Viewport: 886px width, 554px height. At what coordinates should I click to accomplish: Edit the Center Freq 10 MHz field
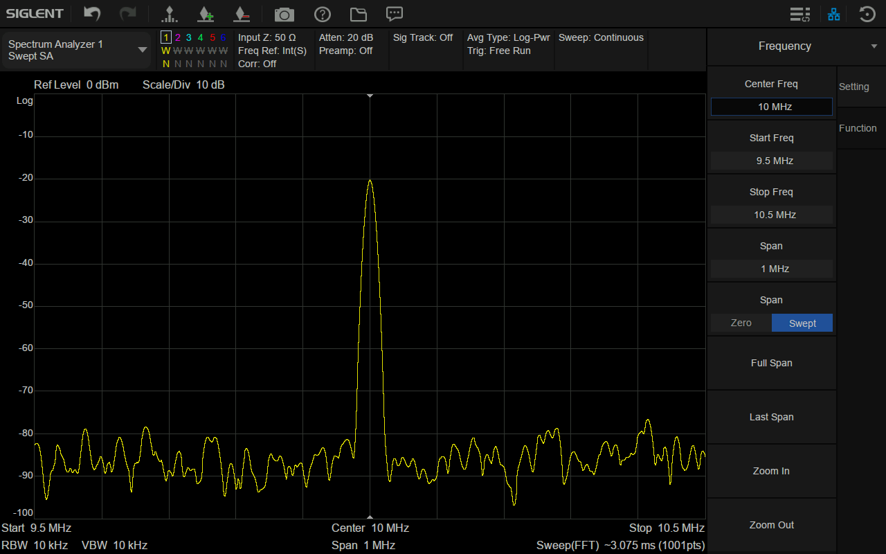771,107
